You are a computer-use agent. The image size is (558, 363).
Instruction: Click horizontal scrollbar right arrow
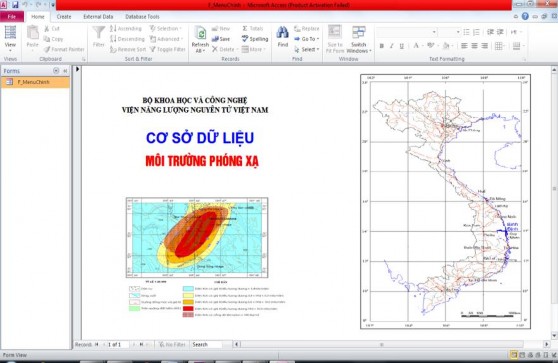pyautogui.click(x=547, y=344)
